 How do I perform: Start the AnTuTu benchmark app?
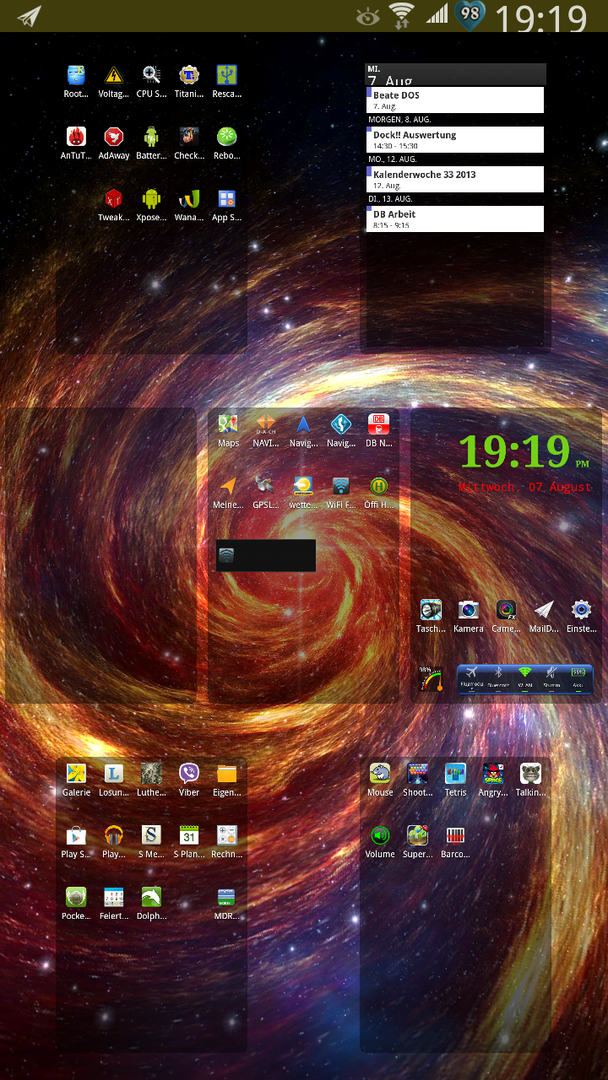pyautogui.click(x=76, y=136)
